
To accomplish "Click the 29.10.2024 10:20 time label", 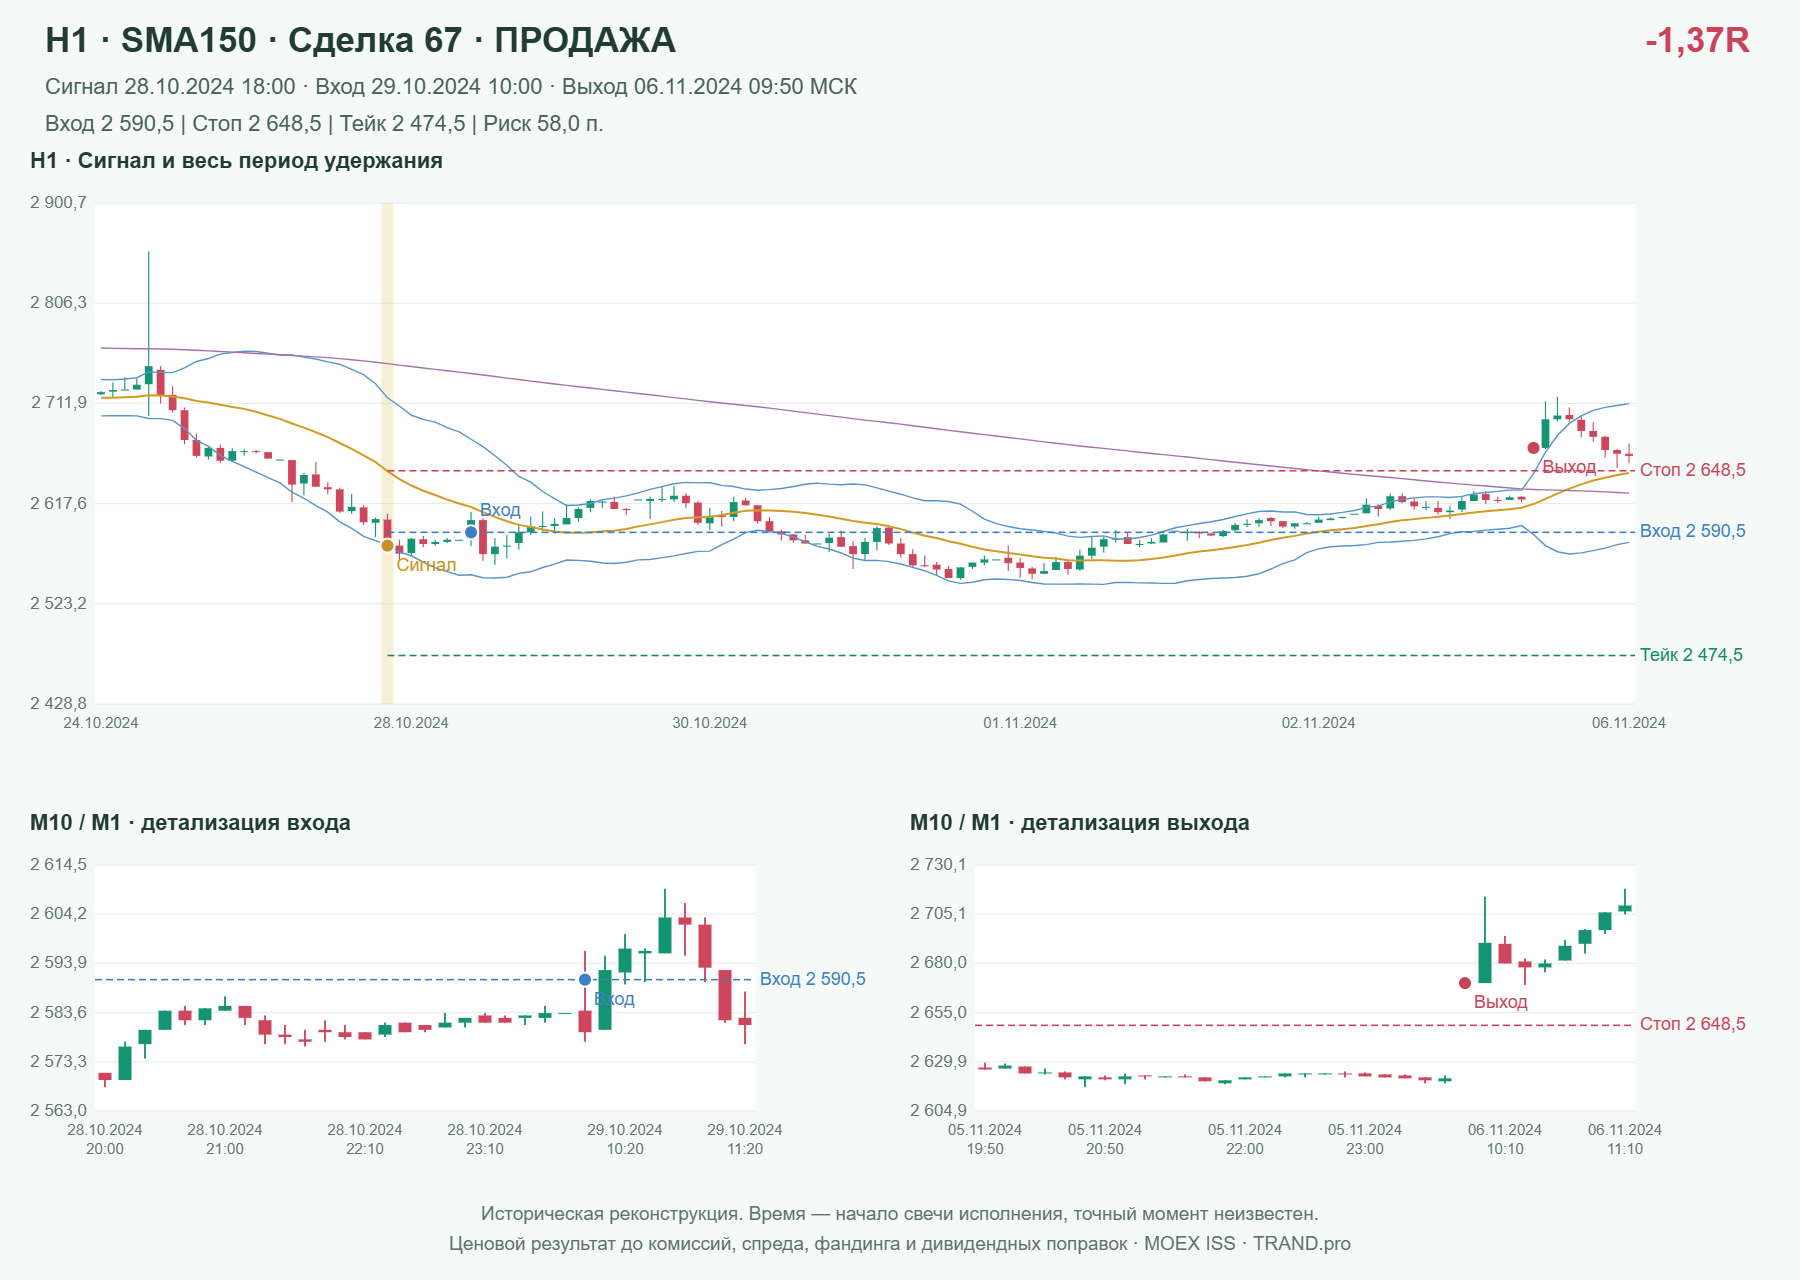I will coord(625,1140).
